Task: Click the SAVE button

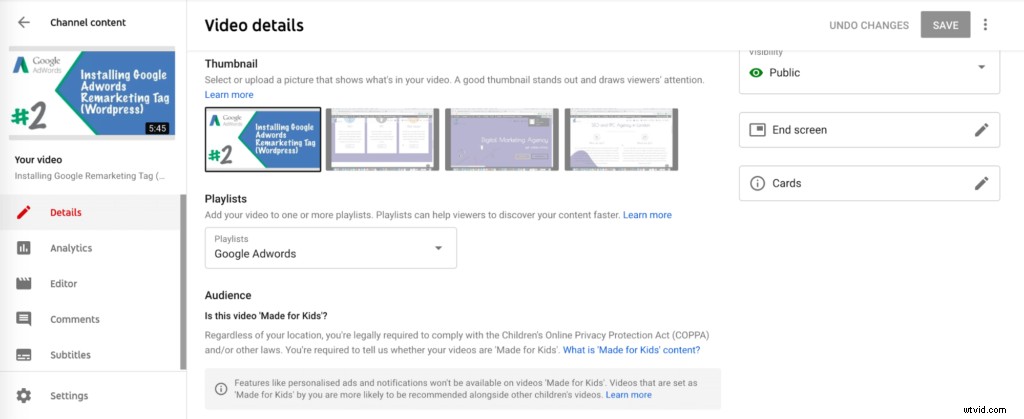Action: tap(945, 25)
